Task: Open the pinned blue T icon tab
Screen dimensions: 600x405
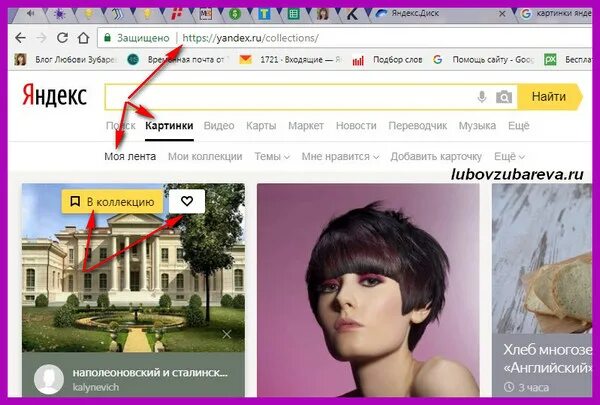Action: [x=264, y=15]
